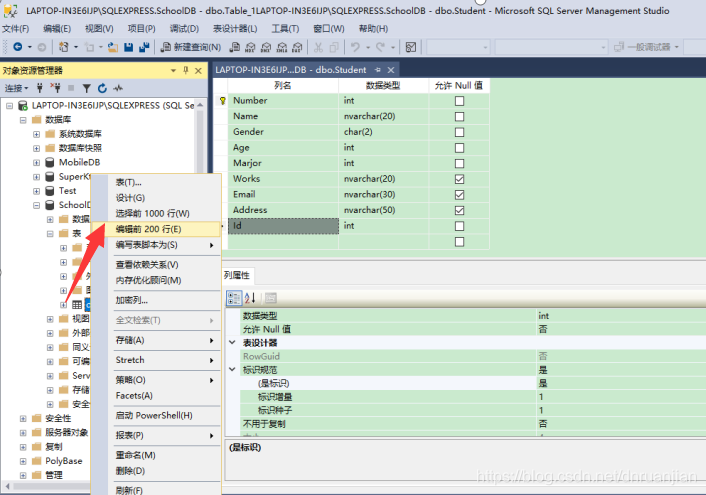This screenshot has height=495, width=706.
Task: Click the Cut scissors icon
Action: [x=318, y=47]
